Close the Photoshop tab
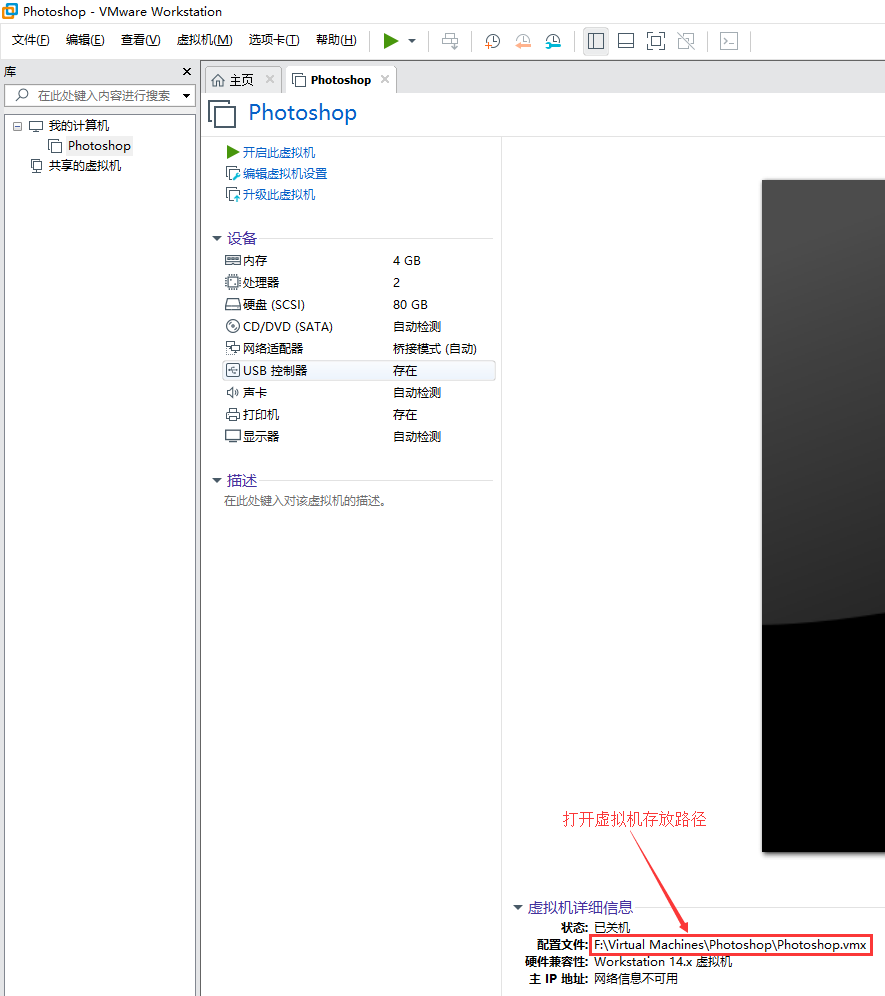885x996 pixels. point(385,79)
